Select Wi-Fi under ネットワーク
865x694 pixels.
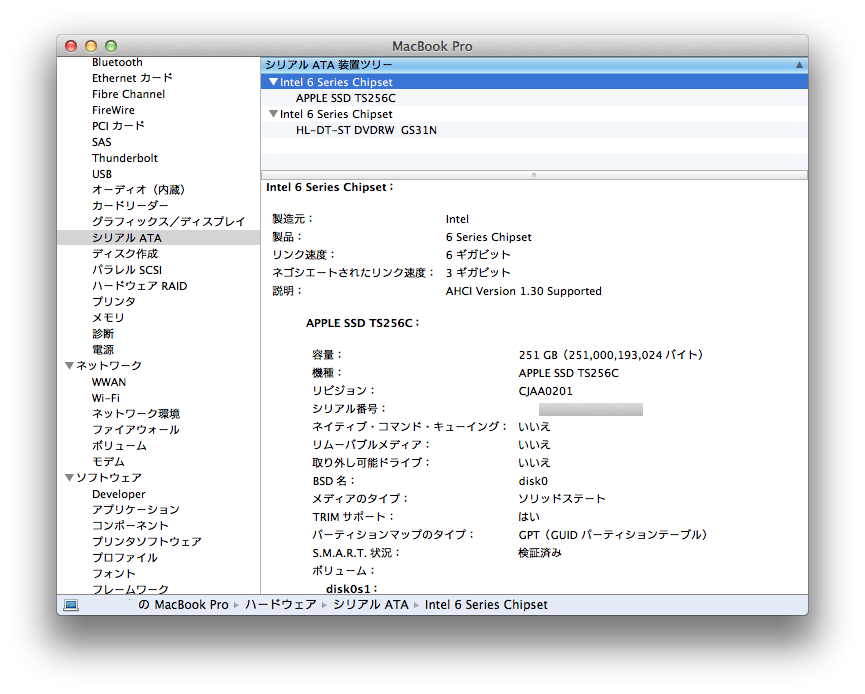coord(108,397)
